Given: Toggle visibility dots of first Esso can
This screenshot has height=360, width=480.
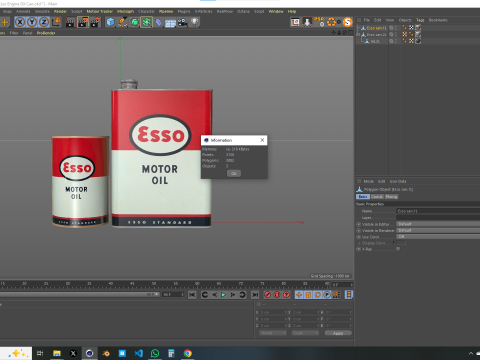Looking at the screenshot, I should pyautogui.click(x=396, y=28).
